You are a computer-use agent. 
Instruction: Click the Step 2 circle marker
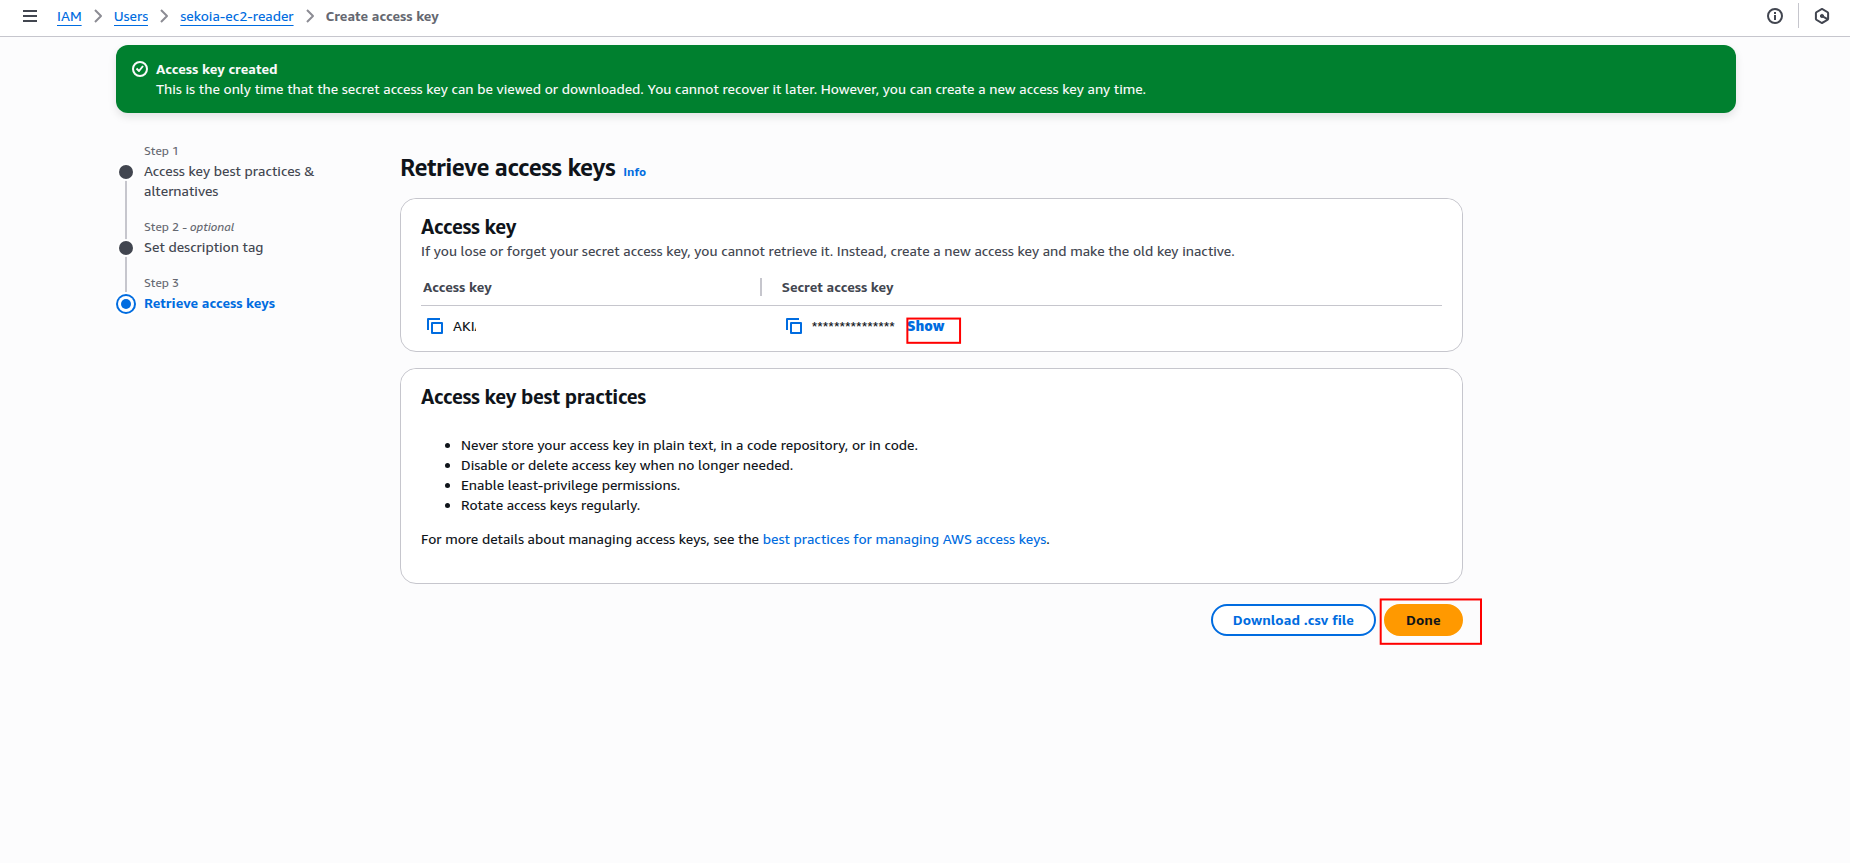click(126, 248)
